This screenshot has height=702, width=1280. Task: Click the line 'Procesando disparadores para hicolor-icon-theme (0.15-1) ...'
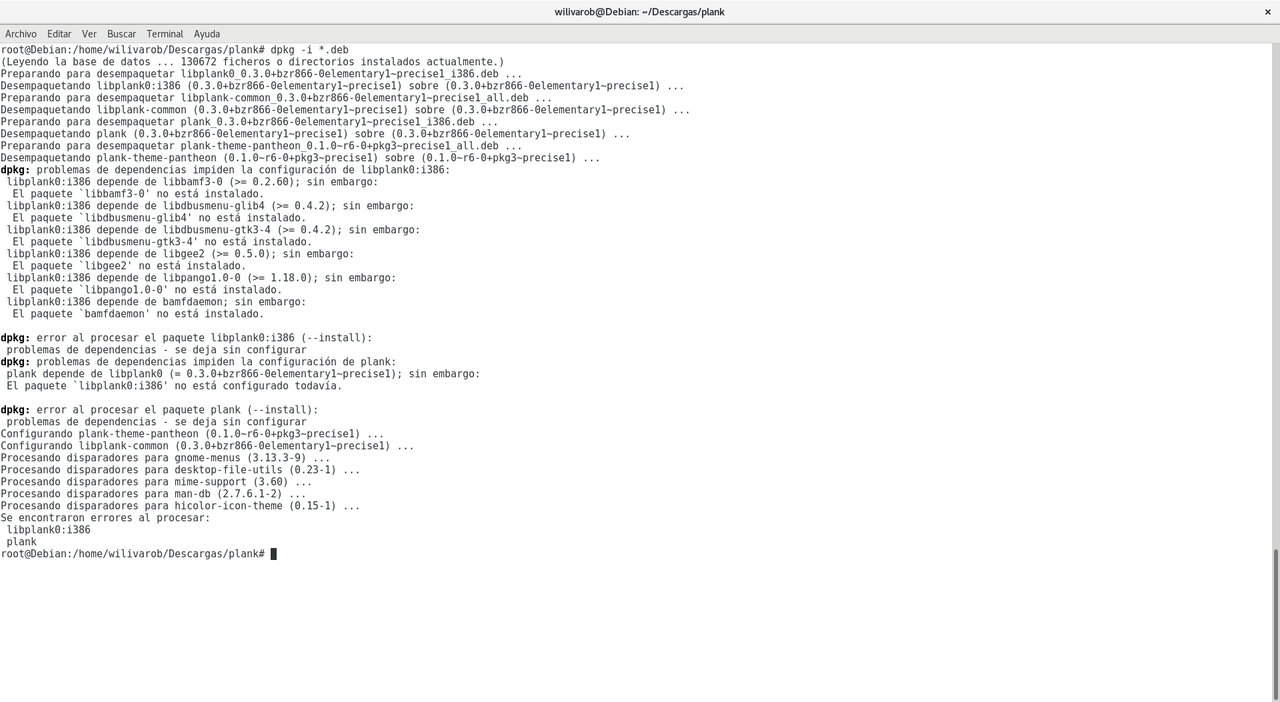pos(181,506)
